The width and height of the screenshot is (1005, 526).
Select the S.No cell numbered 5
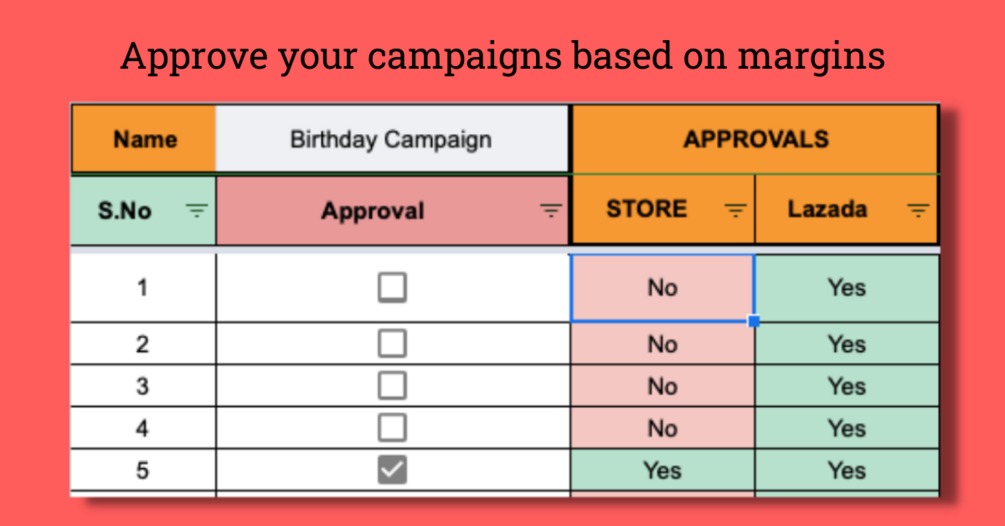142,470
